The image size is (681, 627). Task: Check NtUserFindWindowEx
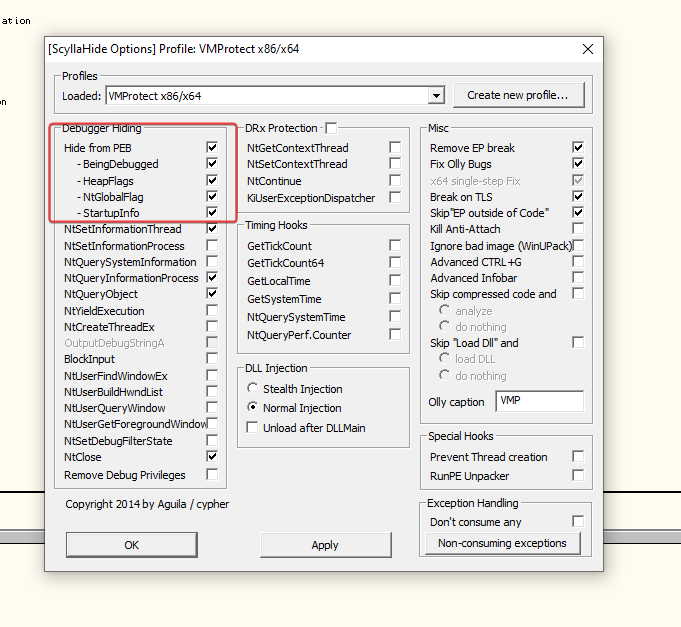[212, 375]
